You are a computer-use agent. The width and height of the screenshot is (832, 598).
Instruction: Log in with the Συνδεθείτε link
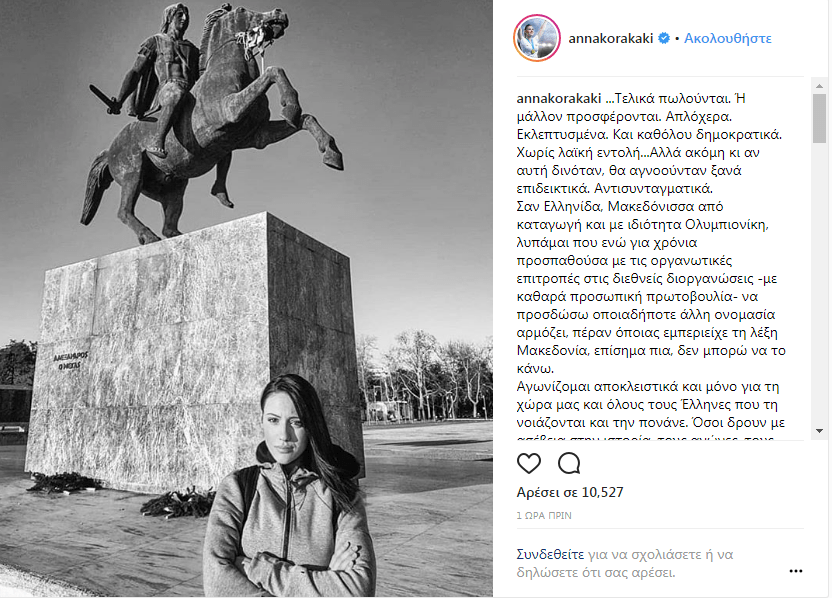pyautogui.click(x=550, y=554)
